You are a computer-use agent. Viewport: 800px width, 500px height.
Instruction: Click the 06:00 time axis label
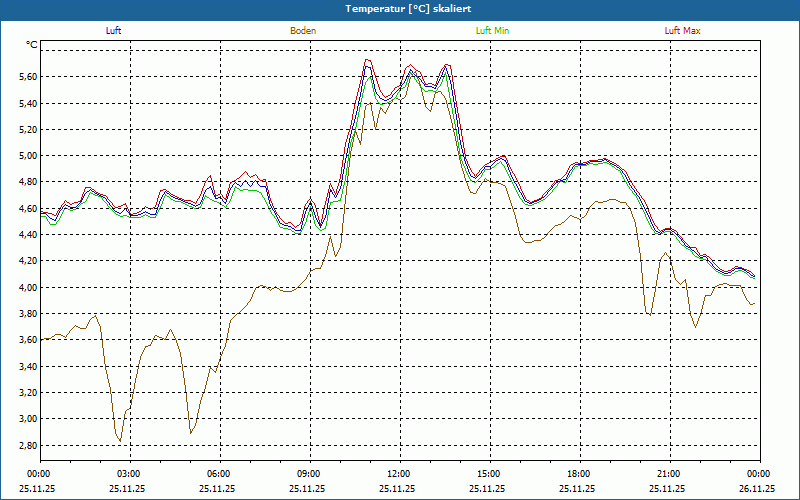[x=218, y=474]
